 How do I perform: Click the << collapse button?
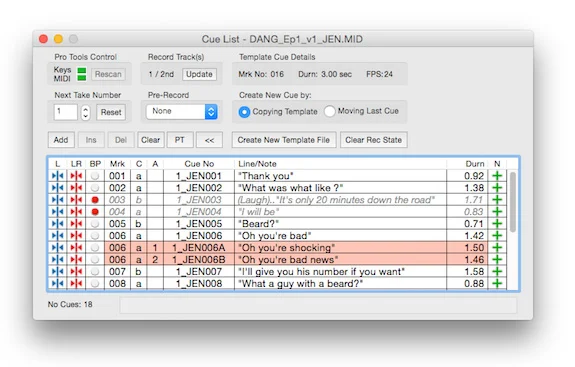pos(209,140)
